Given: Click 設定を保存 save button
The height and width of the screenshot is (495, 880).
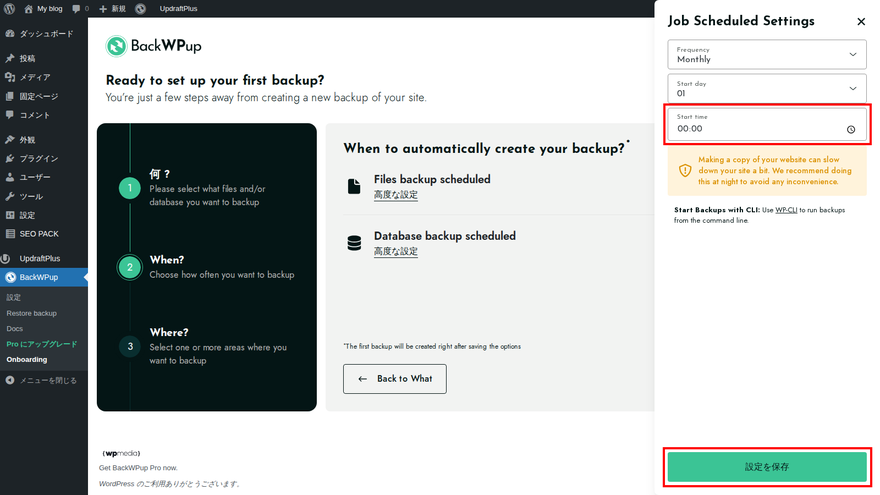Looking at the screenshot, I should tap(767, 467).
